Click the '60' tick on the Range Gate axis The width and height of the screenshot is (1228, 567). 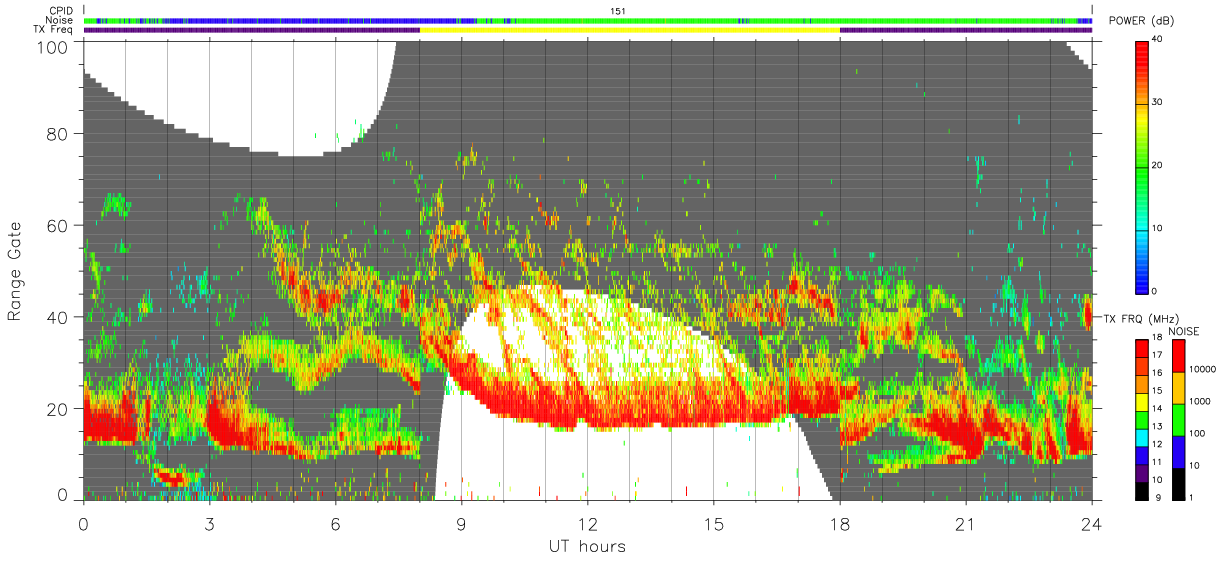click(59, 225)
